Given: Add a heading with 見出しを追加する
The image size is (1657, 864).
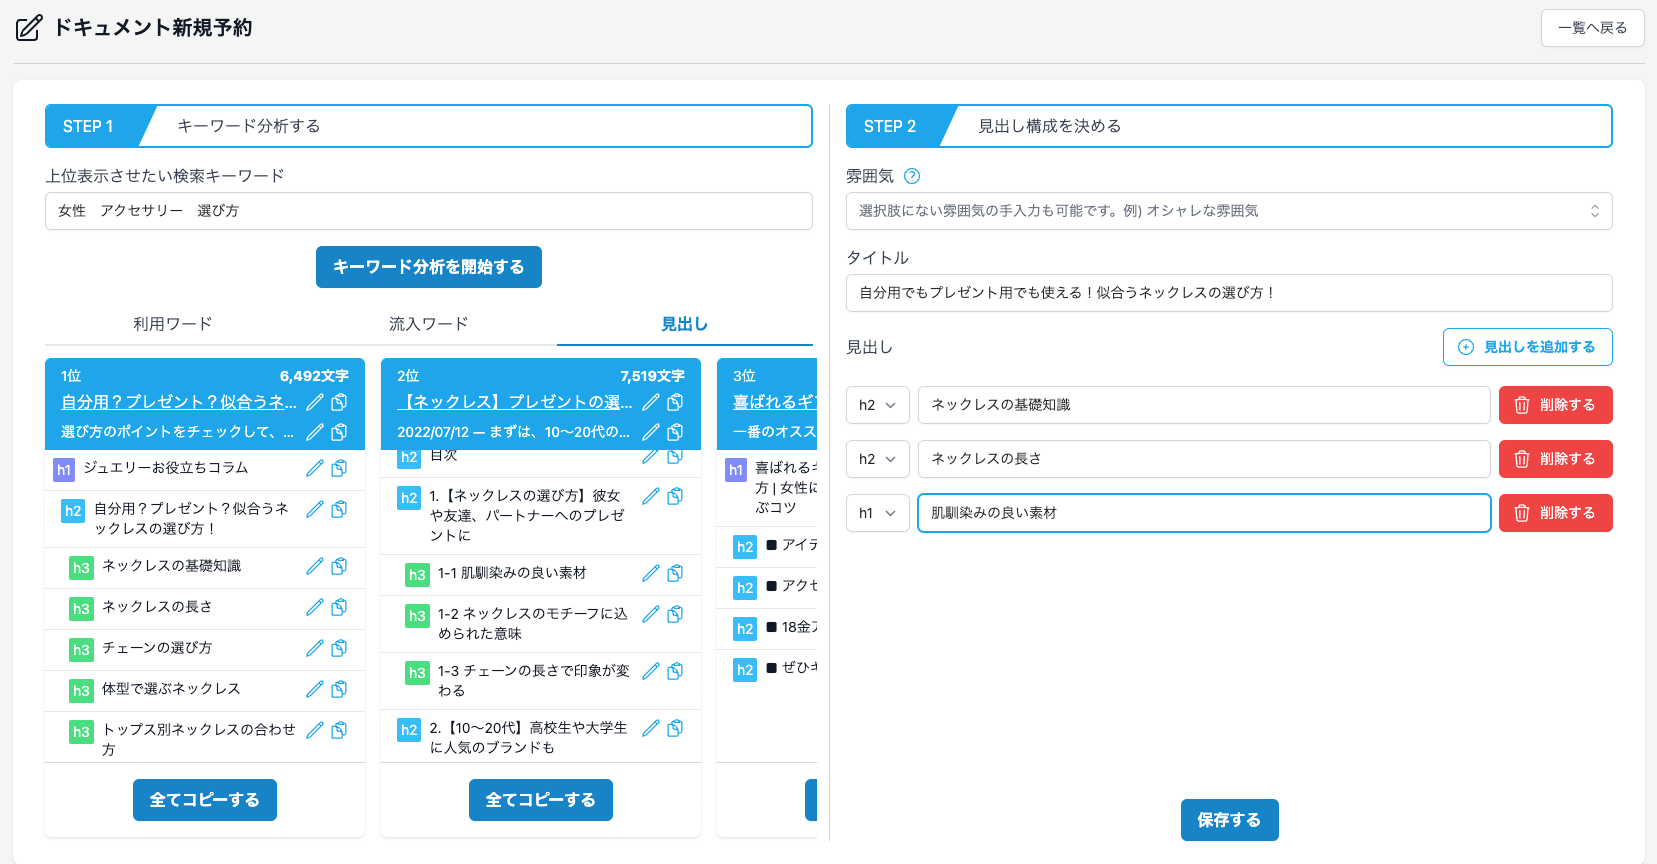Looking at the screenshot, I should (1528, 347).
